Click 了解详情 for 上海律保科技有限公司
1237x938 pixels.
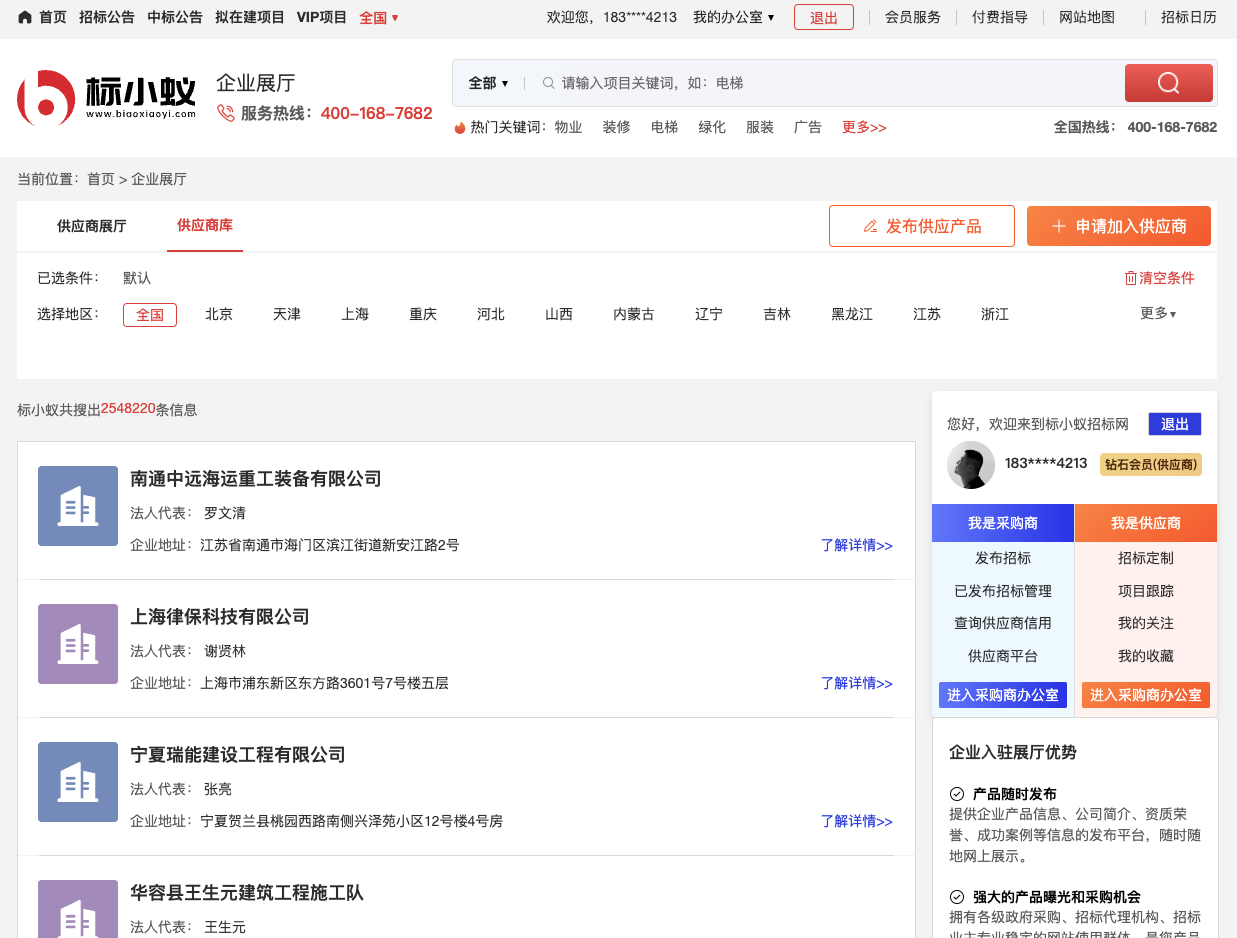[856, 683]
